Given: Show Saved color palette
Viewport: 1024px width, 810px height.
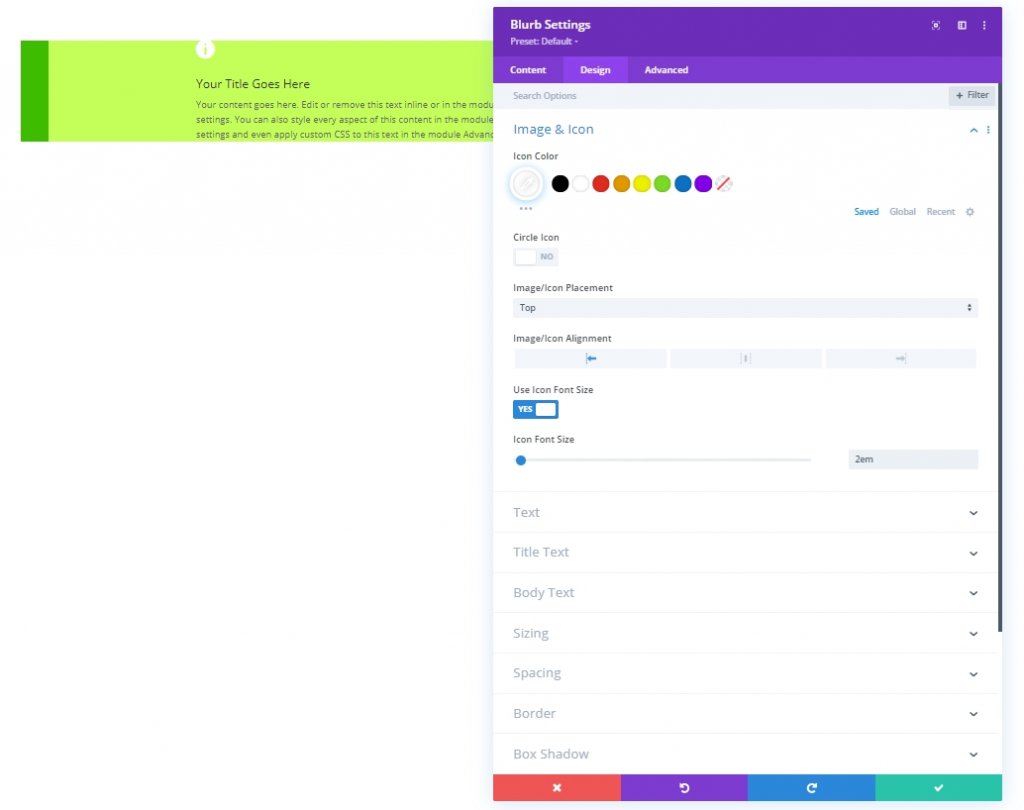Looking at the screenshot, I should [866, 212].
